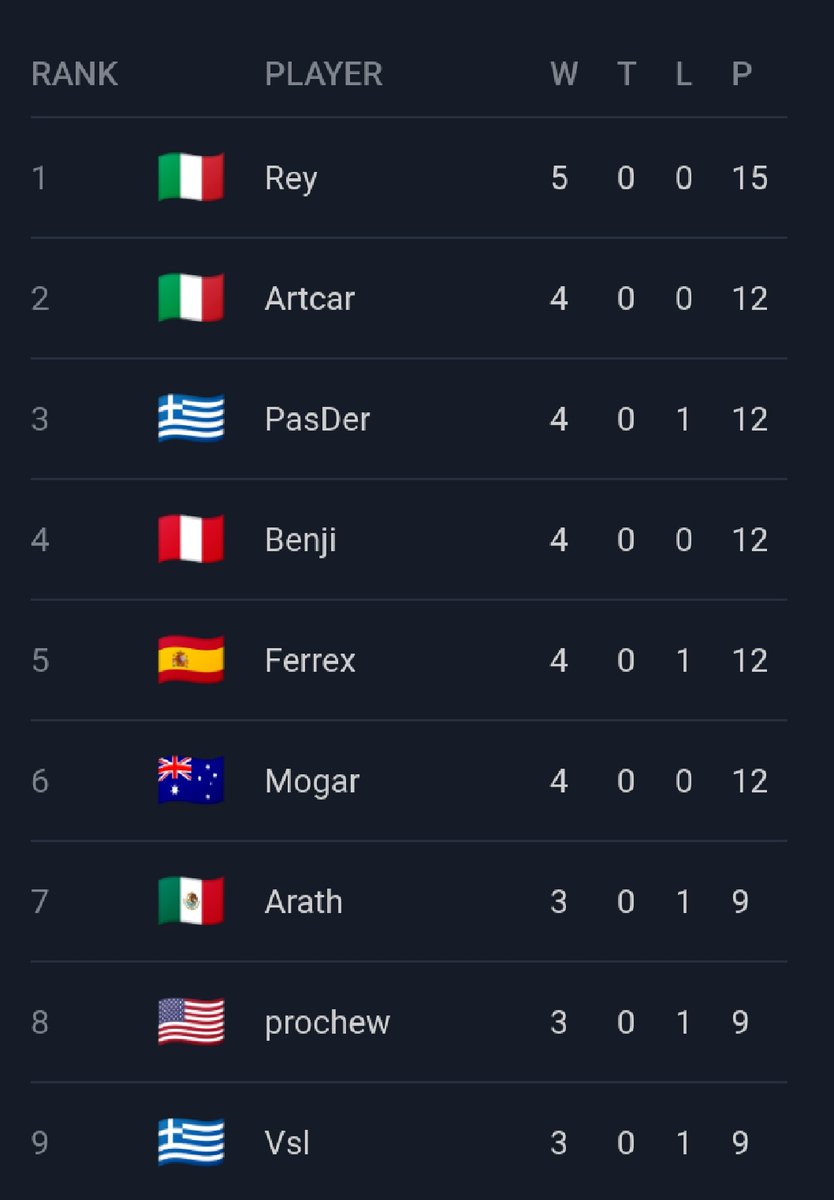Click the Peru flag beside Benji
The height and width of the screenshot is (1200, 834).
click(x=191, y=540)
